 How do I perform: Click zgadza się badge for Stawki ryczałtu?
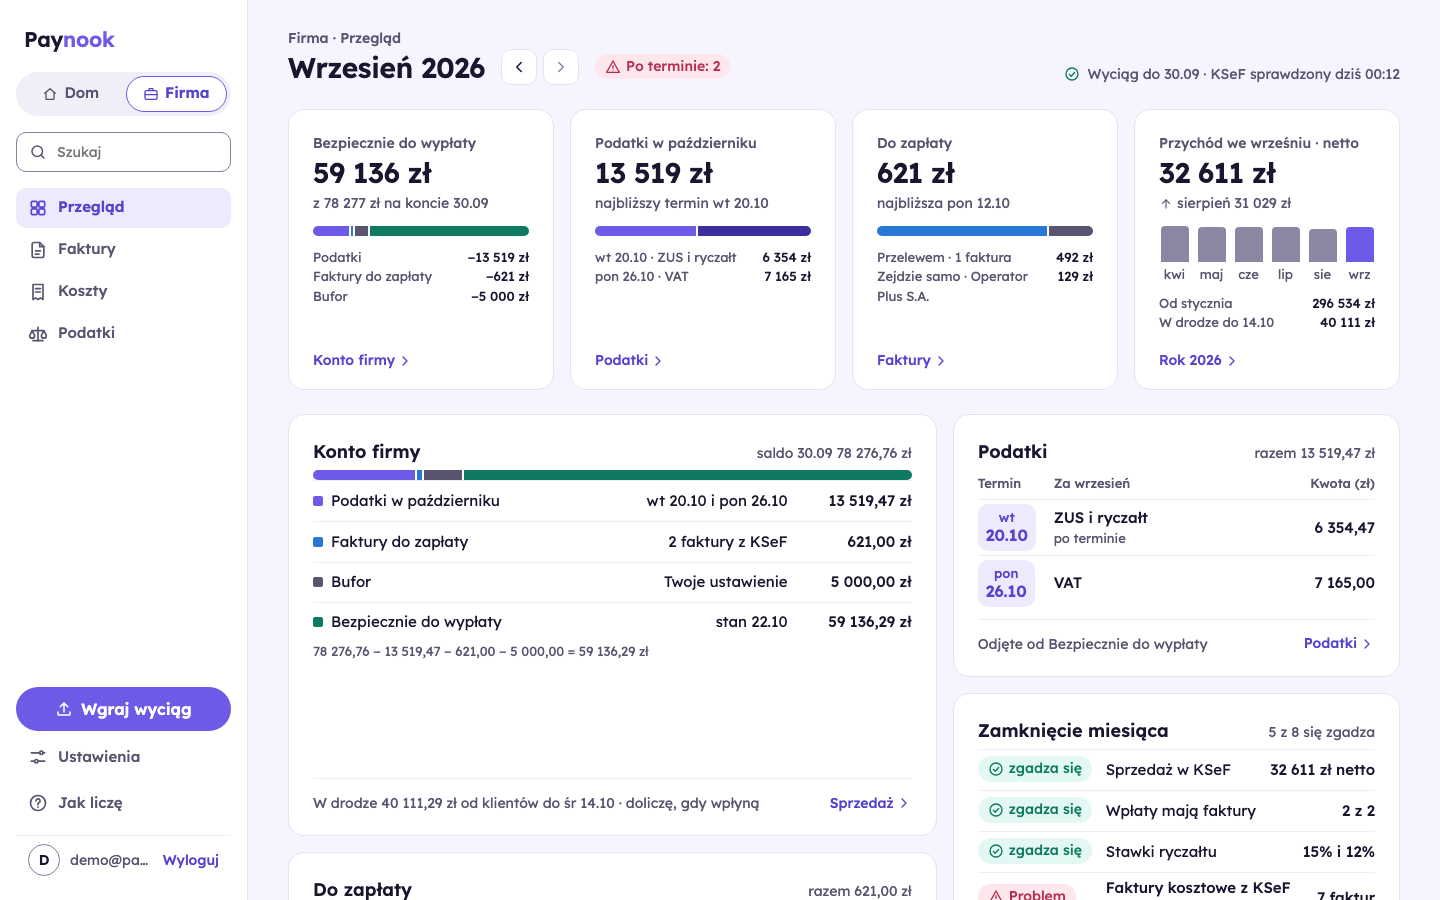1035,851
